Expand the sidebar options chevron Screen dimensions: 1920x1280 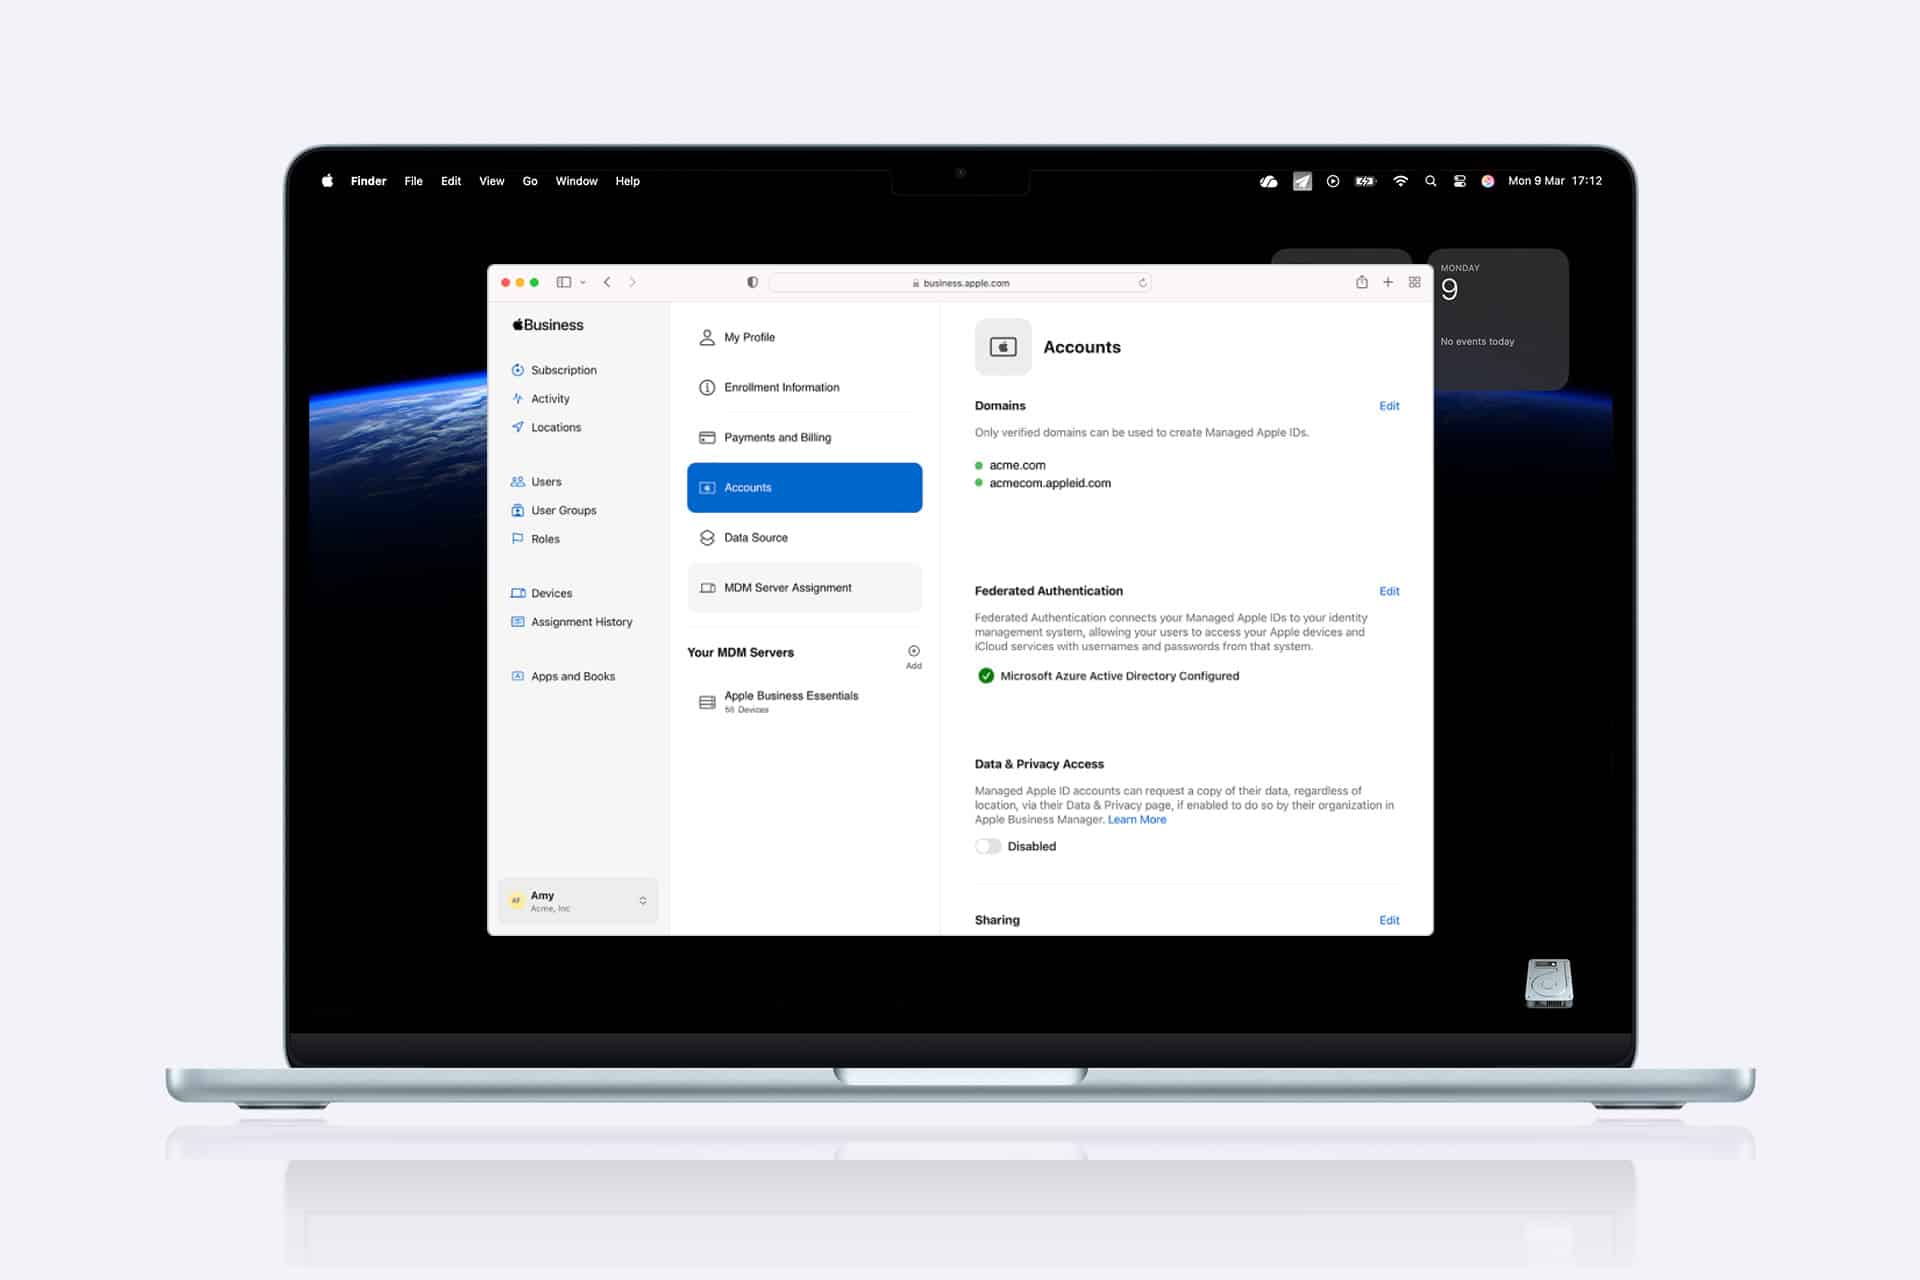tap(583, 282)
